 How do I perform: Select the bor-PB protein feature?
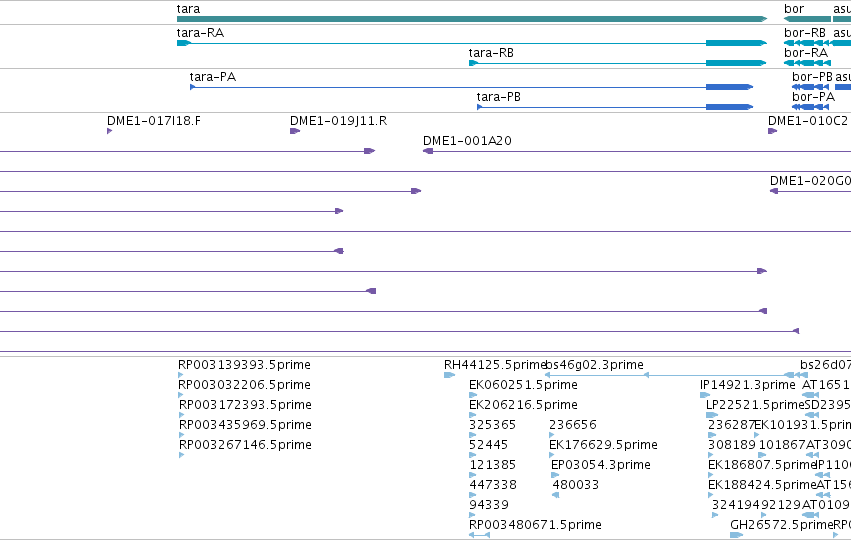[810, 87]
